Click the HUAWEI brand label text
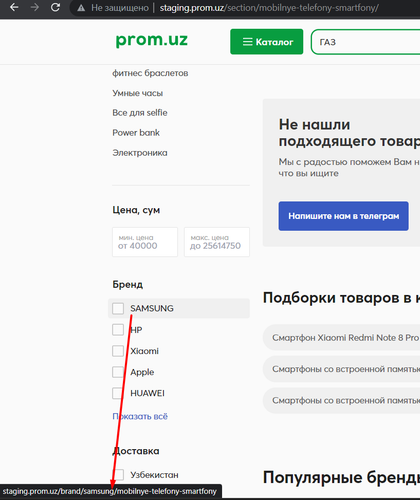Viewport: 420px width, 500px height. [x=147, y=393]
